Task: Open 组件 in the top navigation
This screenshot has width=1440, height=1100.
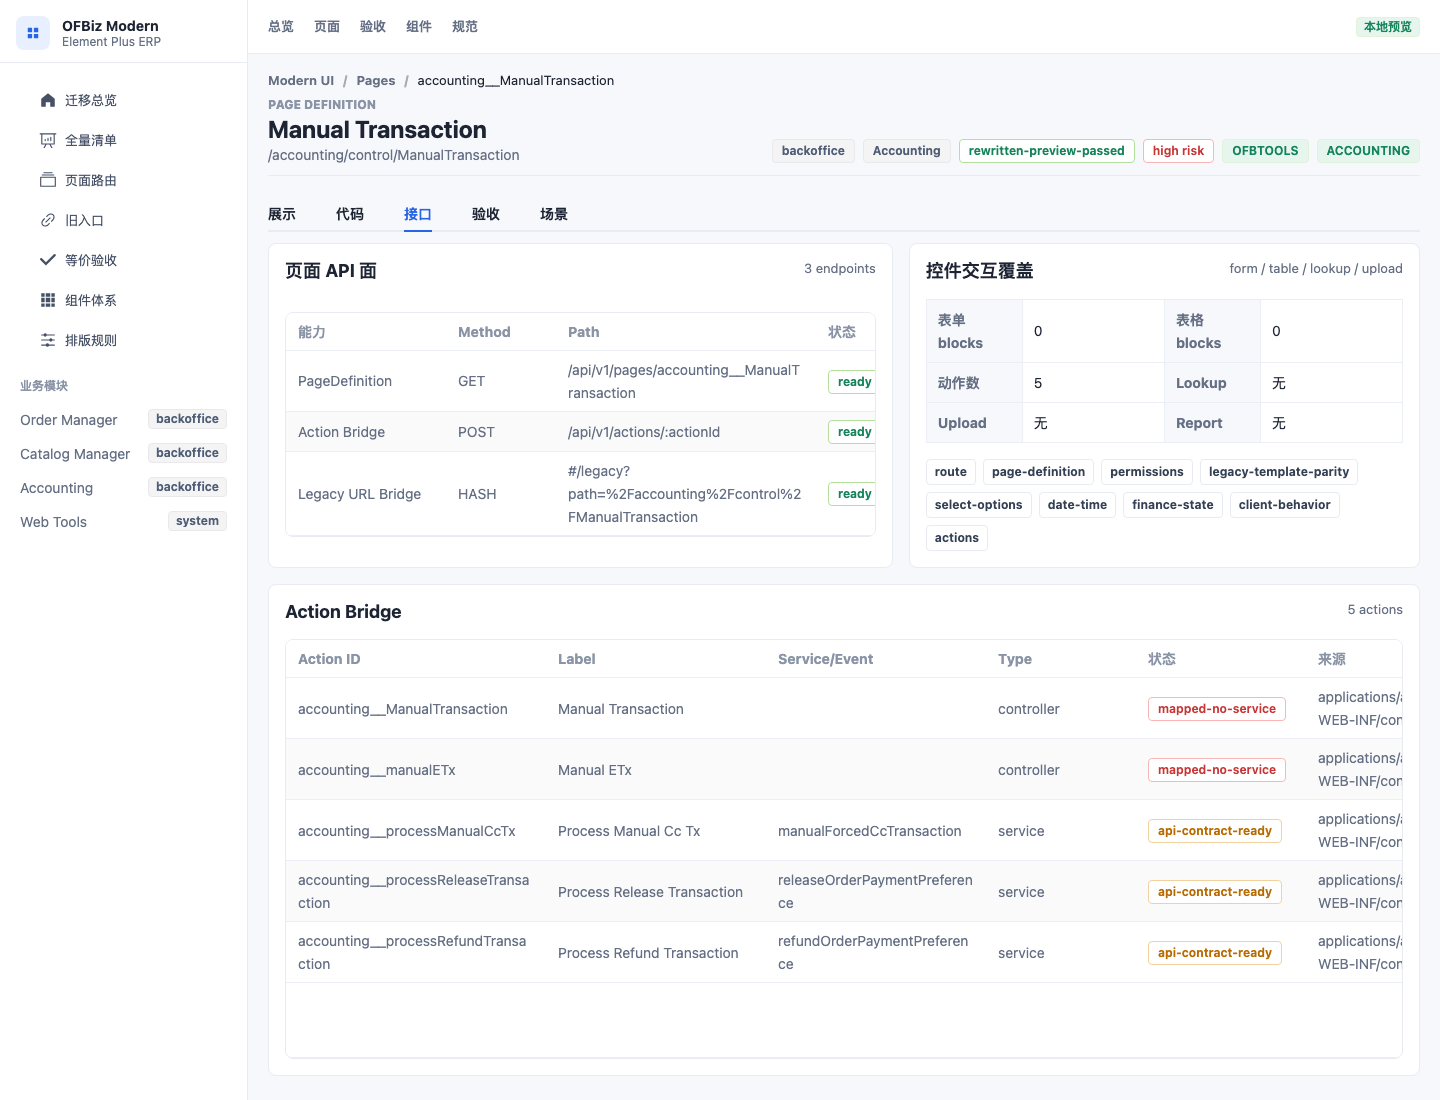Action: pos(419,27)
